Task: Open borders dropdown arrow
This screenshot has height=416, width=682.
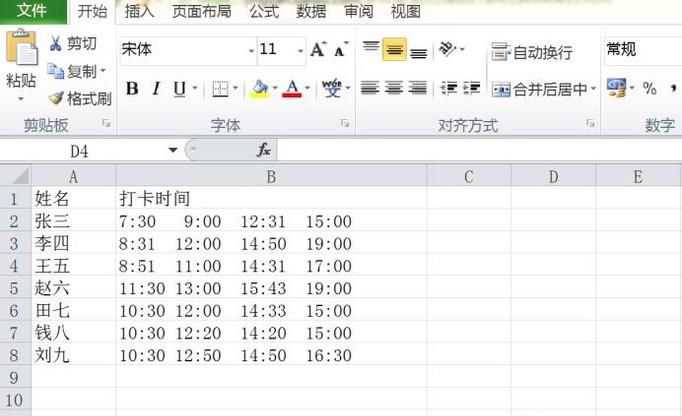Action: pyautogui.click(x=235, y=88)
